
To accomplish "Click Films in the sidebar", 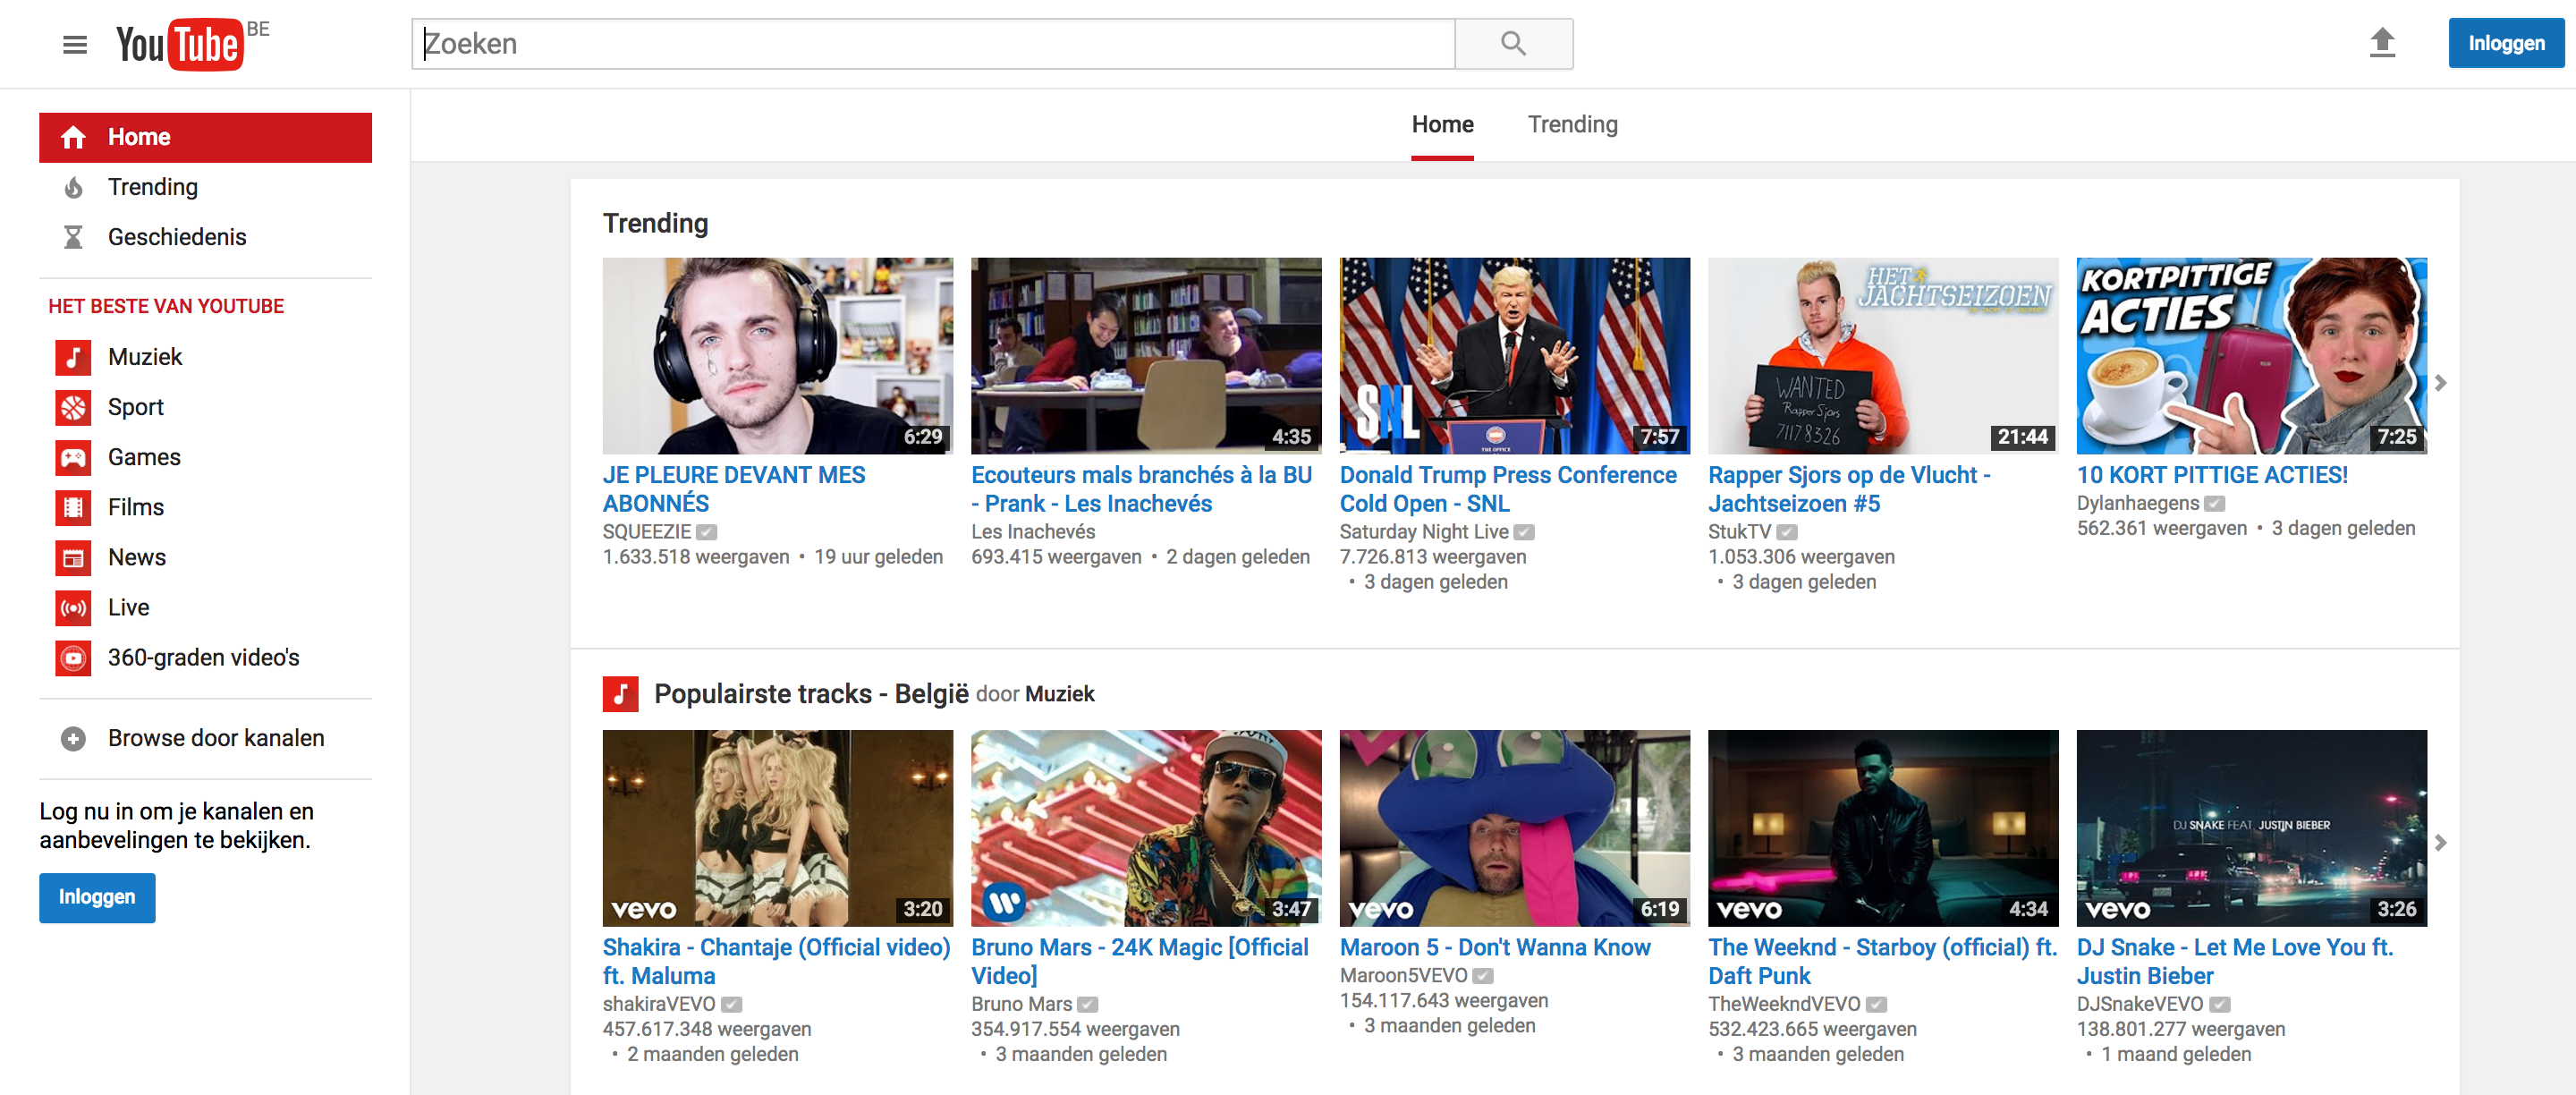I will 136,507.
